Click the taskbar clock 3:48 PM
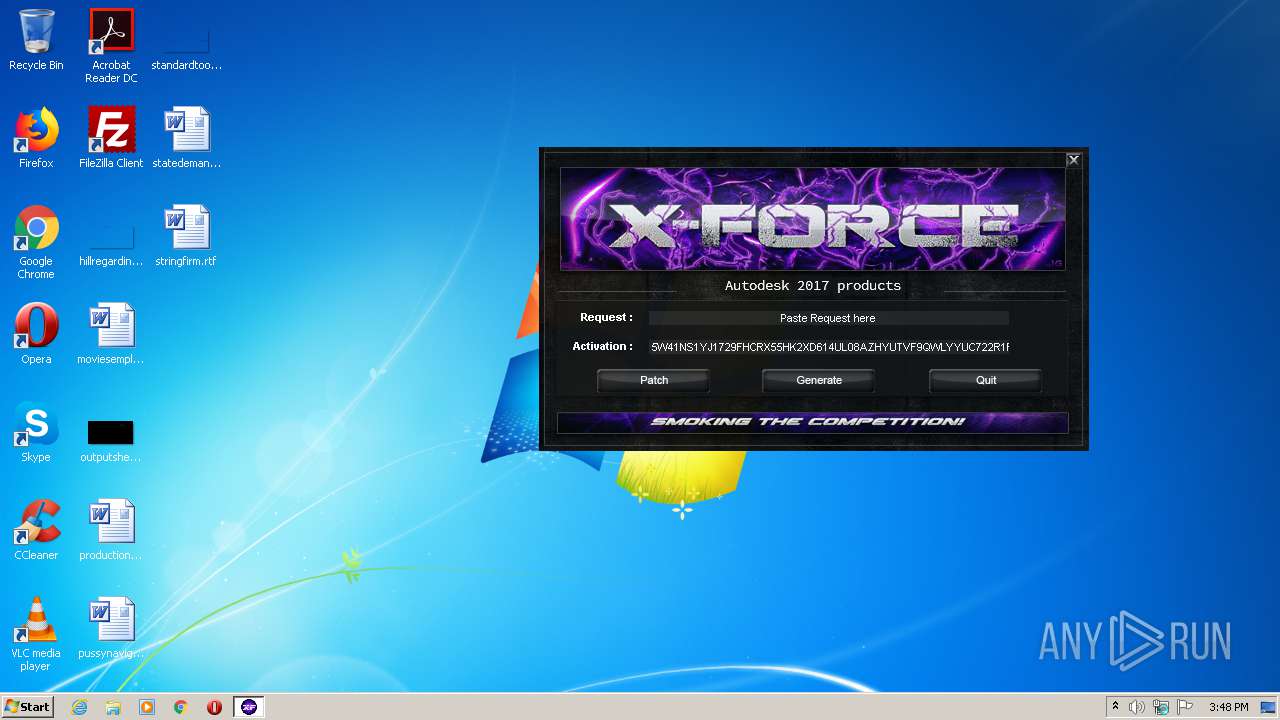Screen dimensions: 1280x720 coord(1228,707)
